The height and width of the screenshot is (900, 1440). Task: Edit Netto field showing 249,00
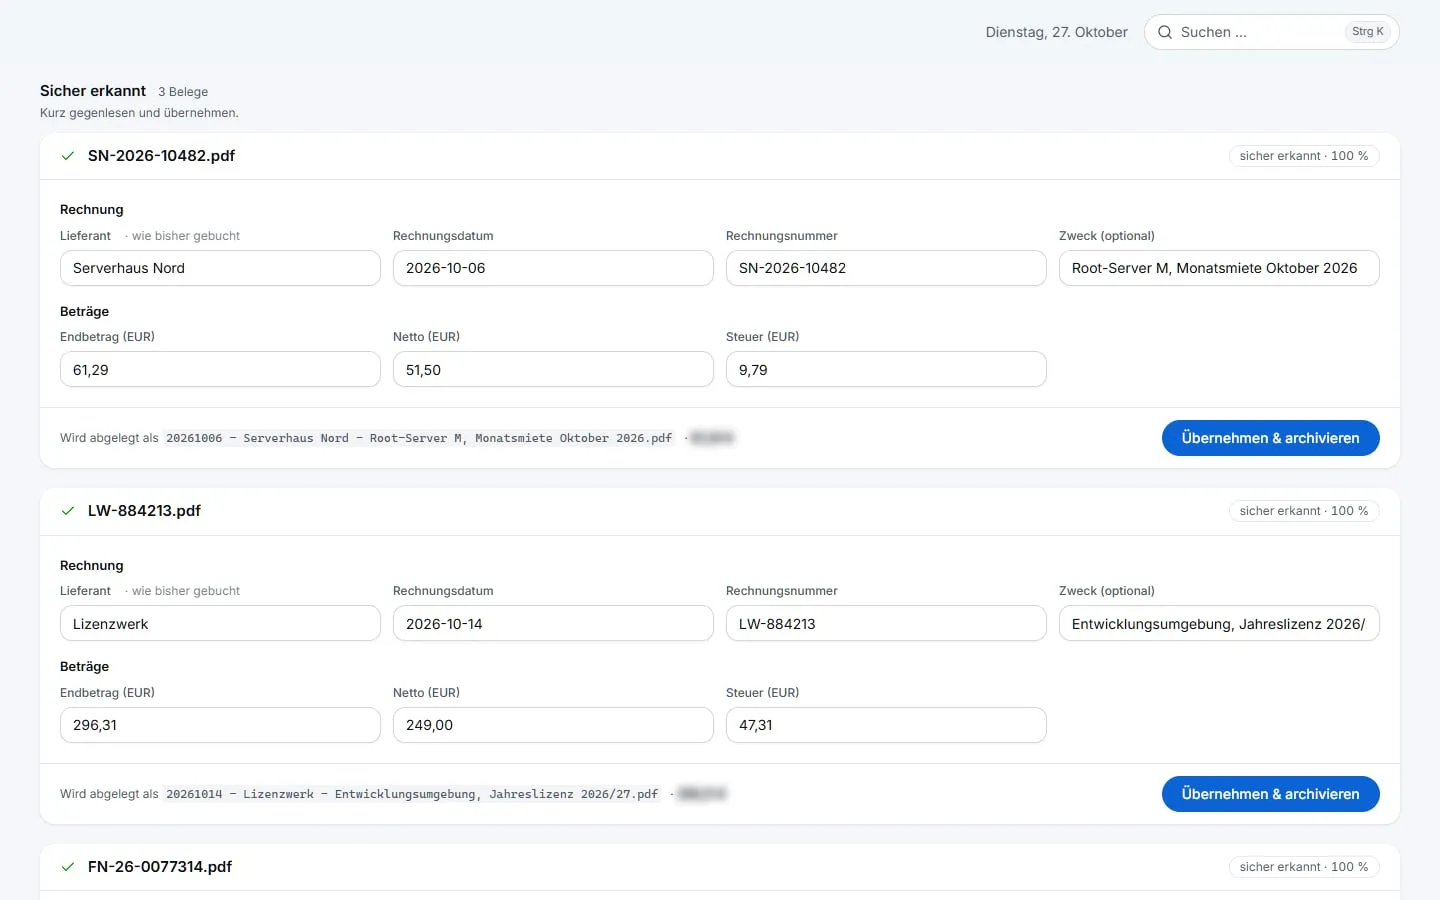point(553,725)
